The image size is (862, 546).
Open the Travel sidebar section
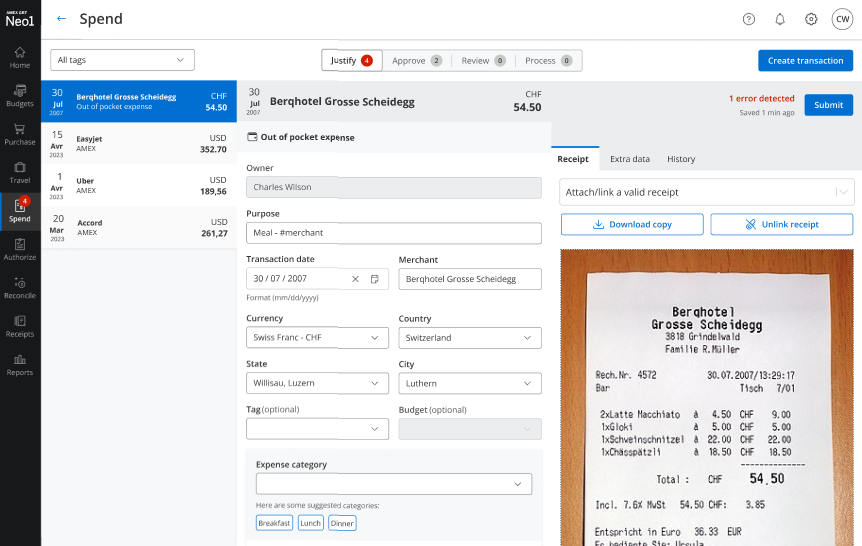(x=20, y=173)
